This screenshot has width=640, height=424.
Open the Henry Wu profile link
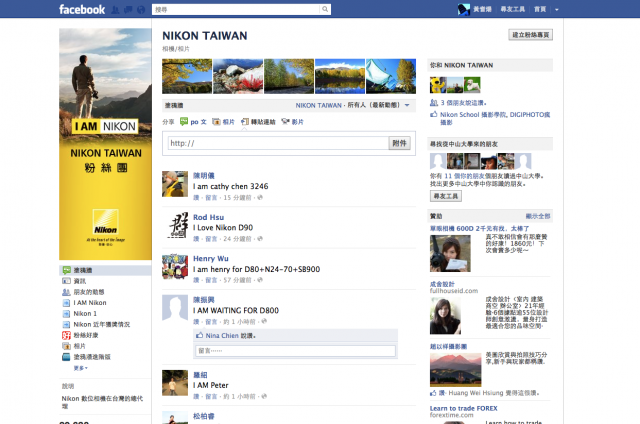(211, 258)
